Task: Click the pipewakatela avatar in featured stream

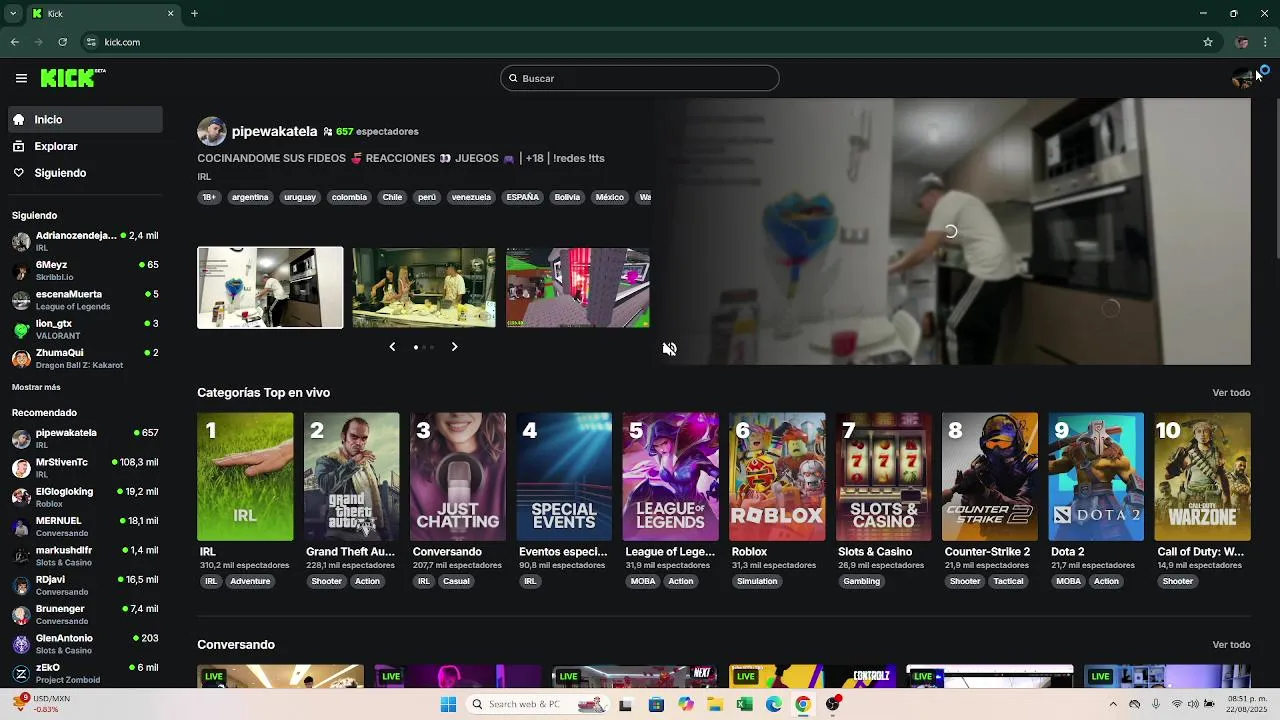Action: [x=211, y=131]
